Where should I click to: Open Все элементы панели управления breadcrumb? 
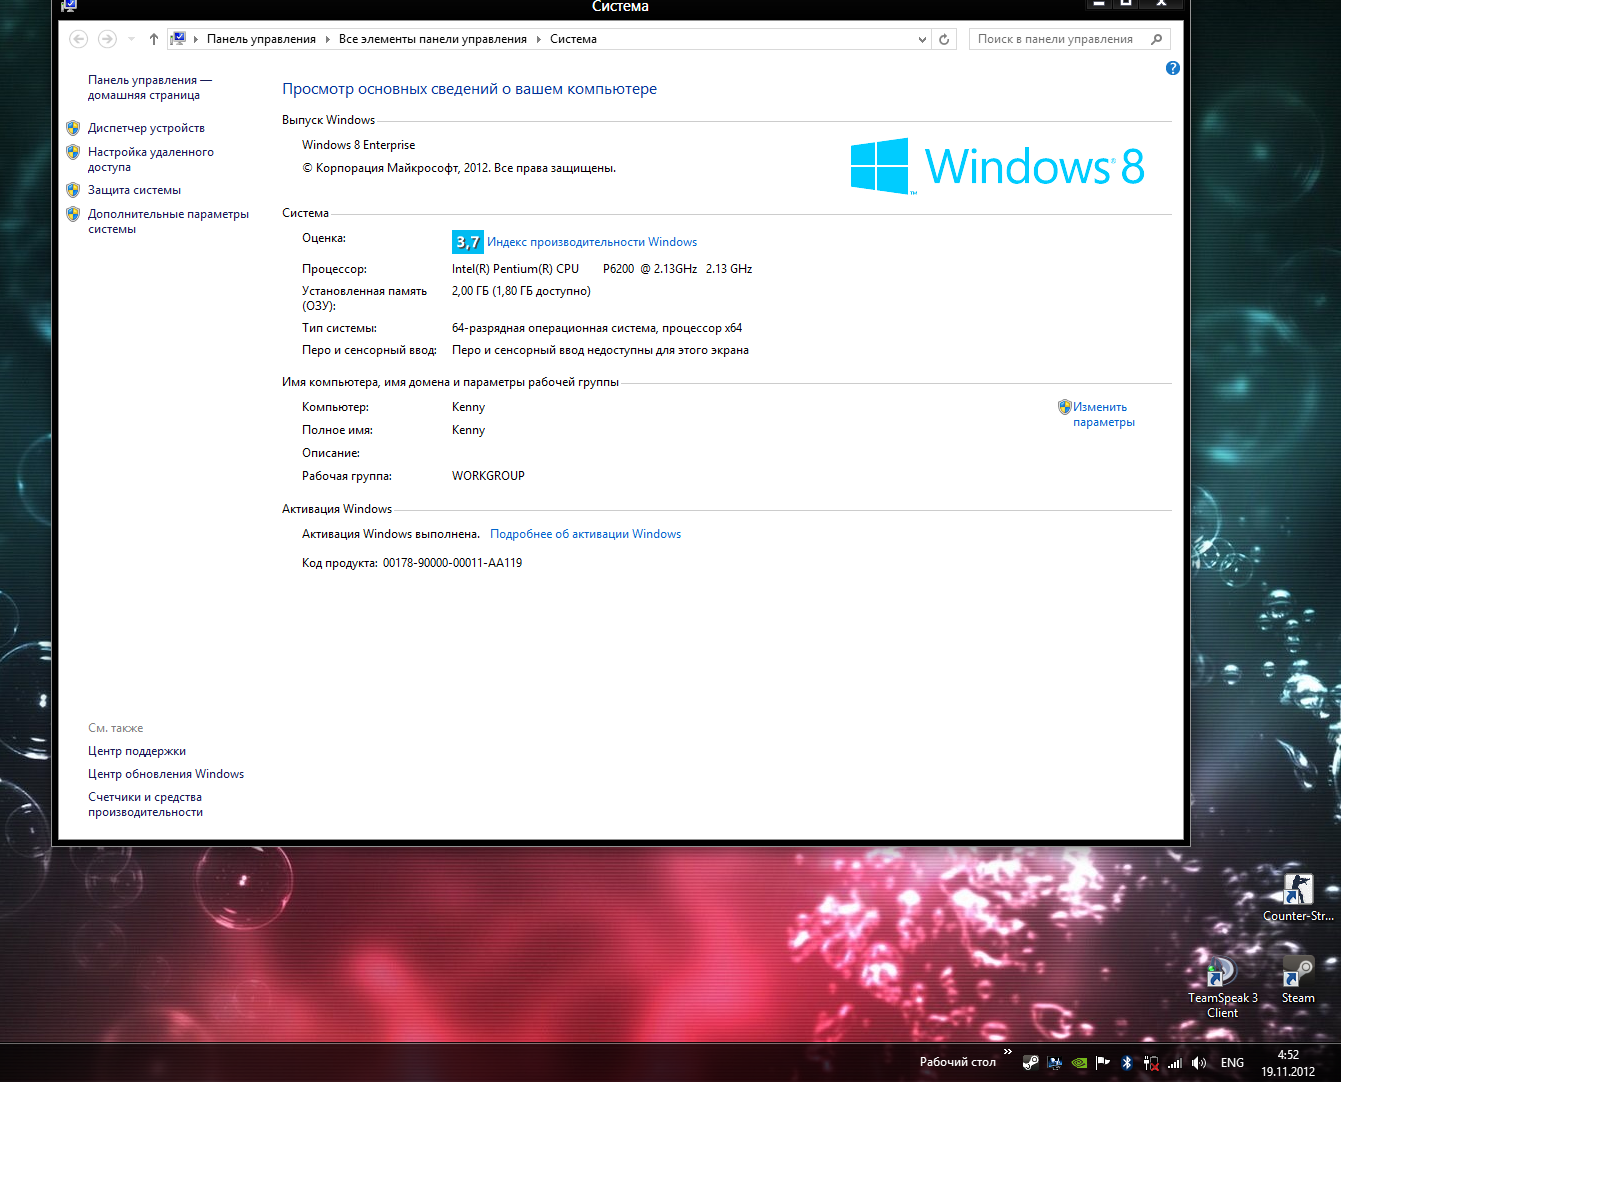tap(432, 39)
